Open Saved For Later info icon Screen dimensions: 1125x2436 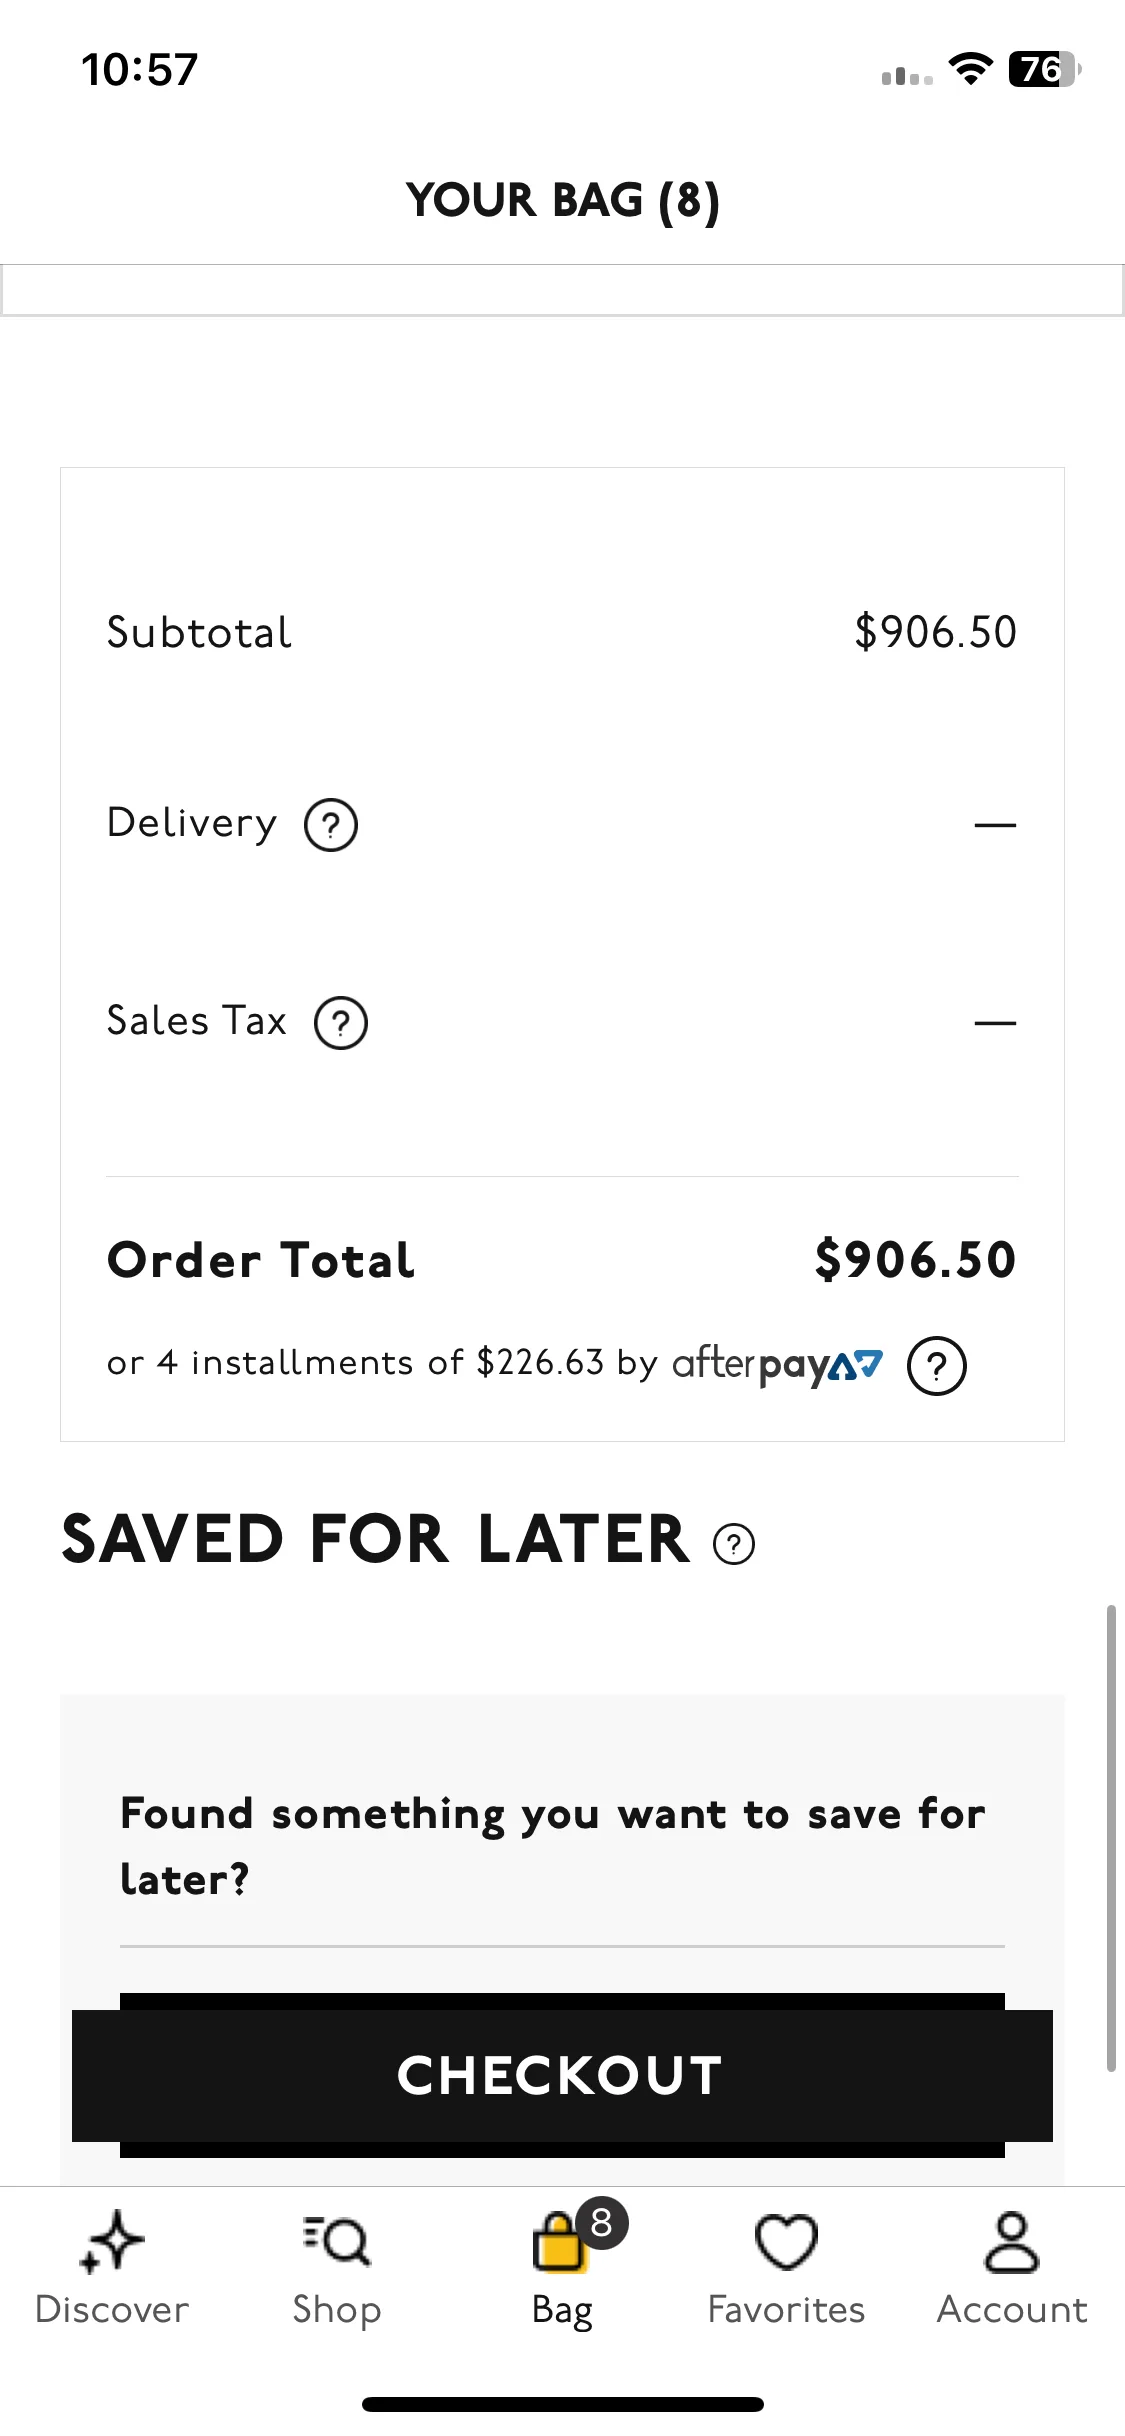[734, 1543]
